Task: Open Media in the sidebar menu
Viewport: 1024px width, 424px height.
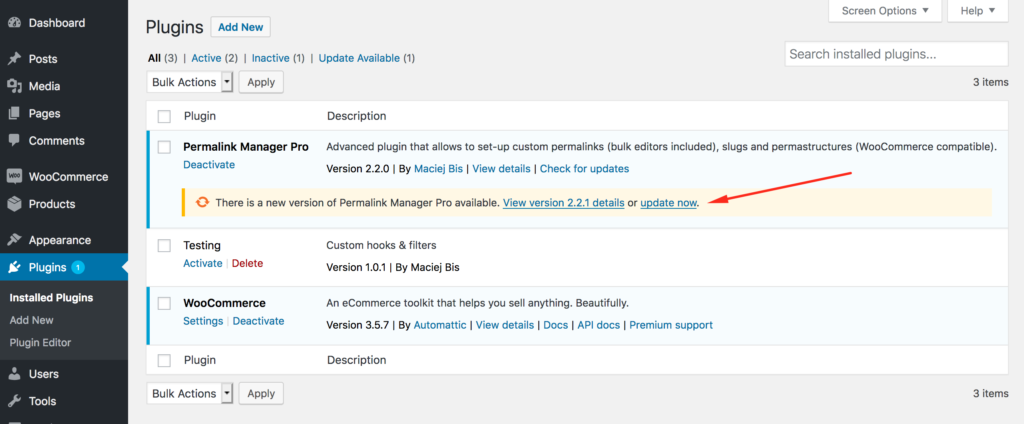Action: pos(44,86)
